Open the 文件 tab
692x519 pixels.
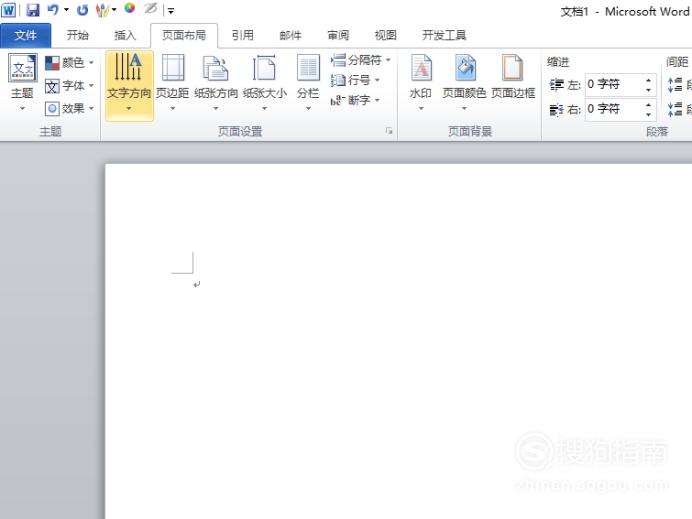click(26, 35)
